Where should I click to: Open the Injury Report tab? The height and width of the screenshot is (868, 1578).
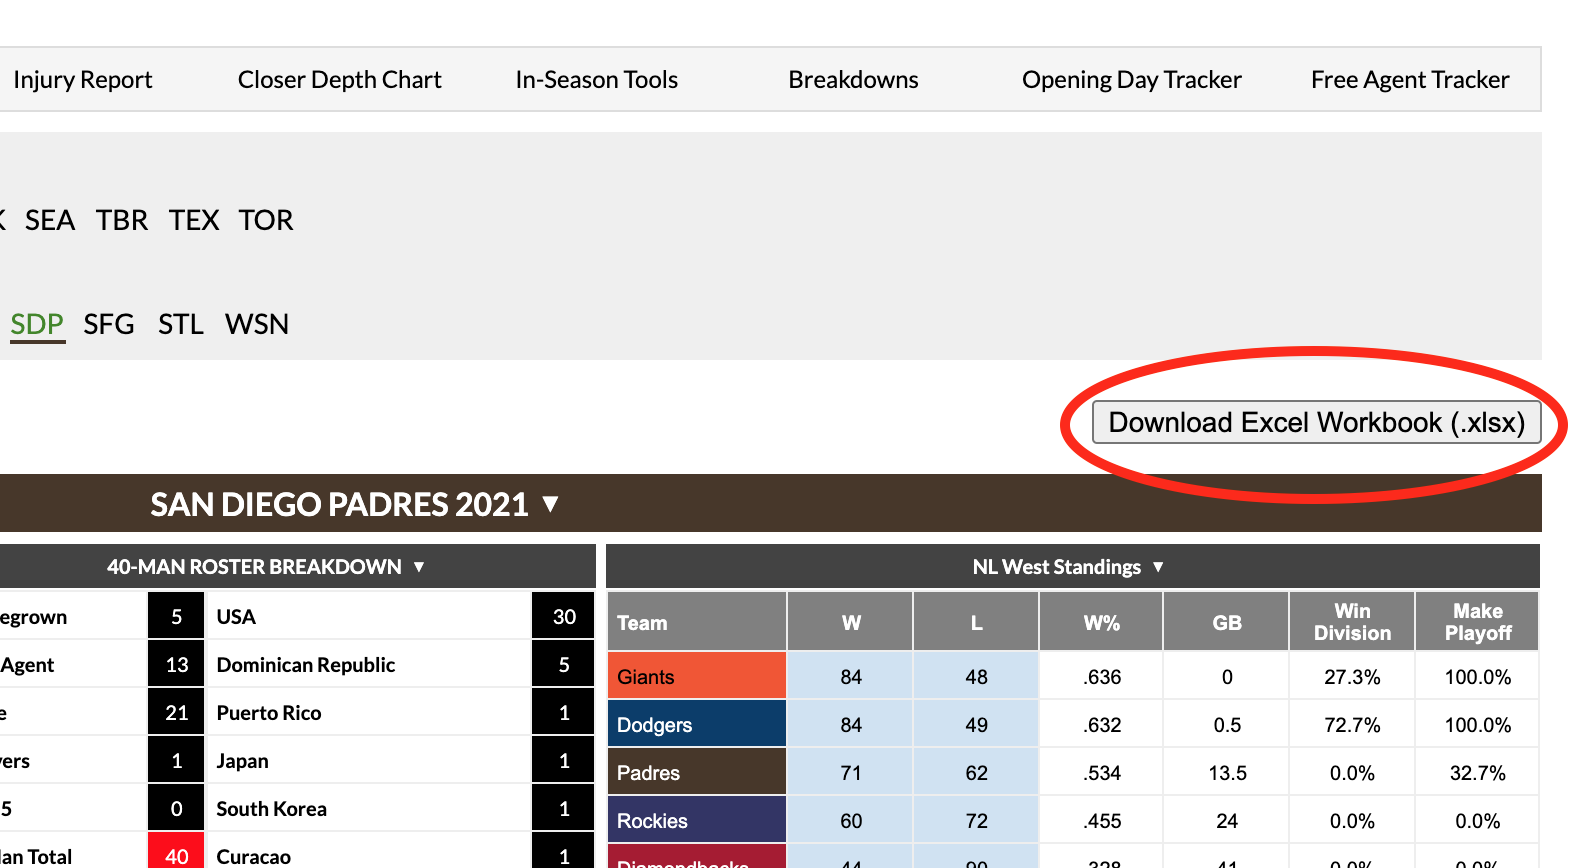point(82,80)
